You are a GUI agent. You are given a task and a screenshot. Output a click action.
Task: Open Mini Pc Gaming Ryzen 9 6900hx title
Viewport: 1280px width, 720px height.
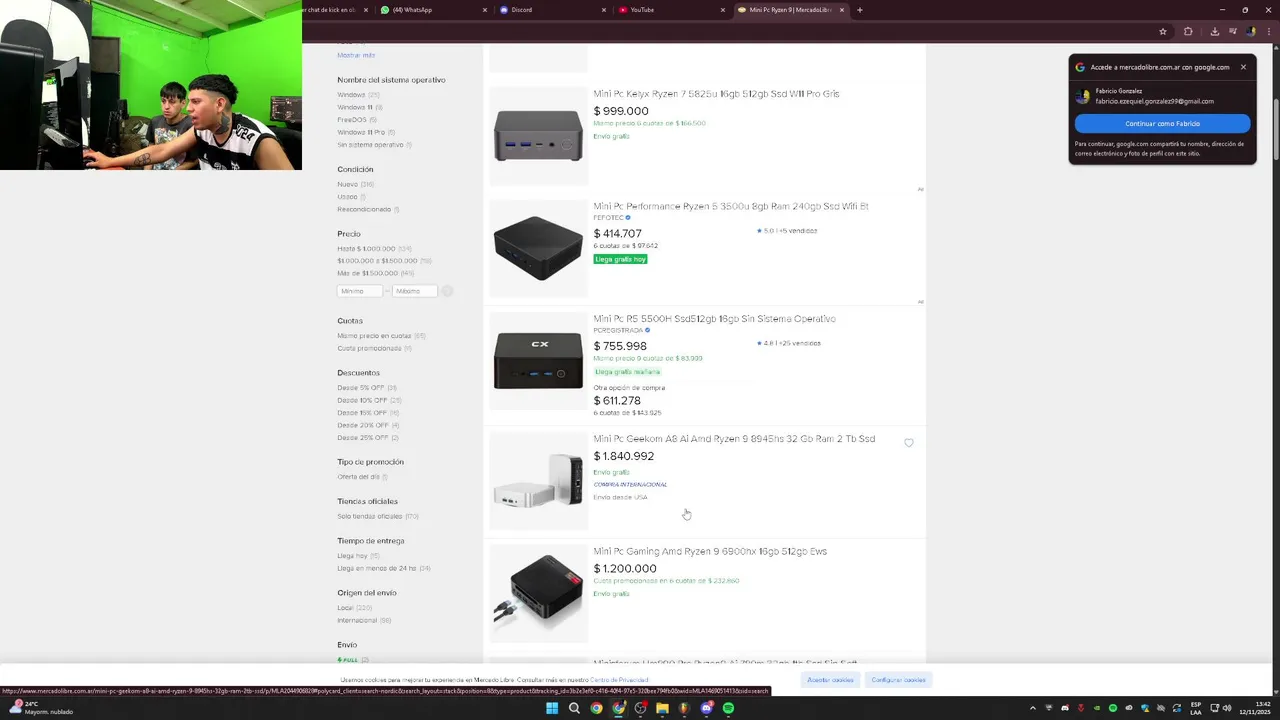tap(710, 552)
